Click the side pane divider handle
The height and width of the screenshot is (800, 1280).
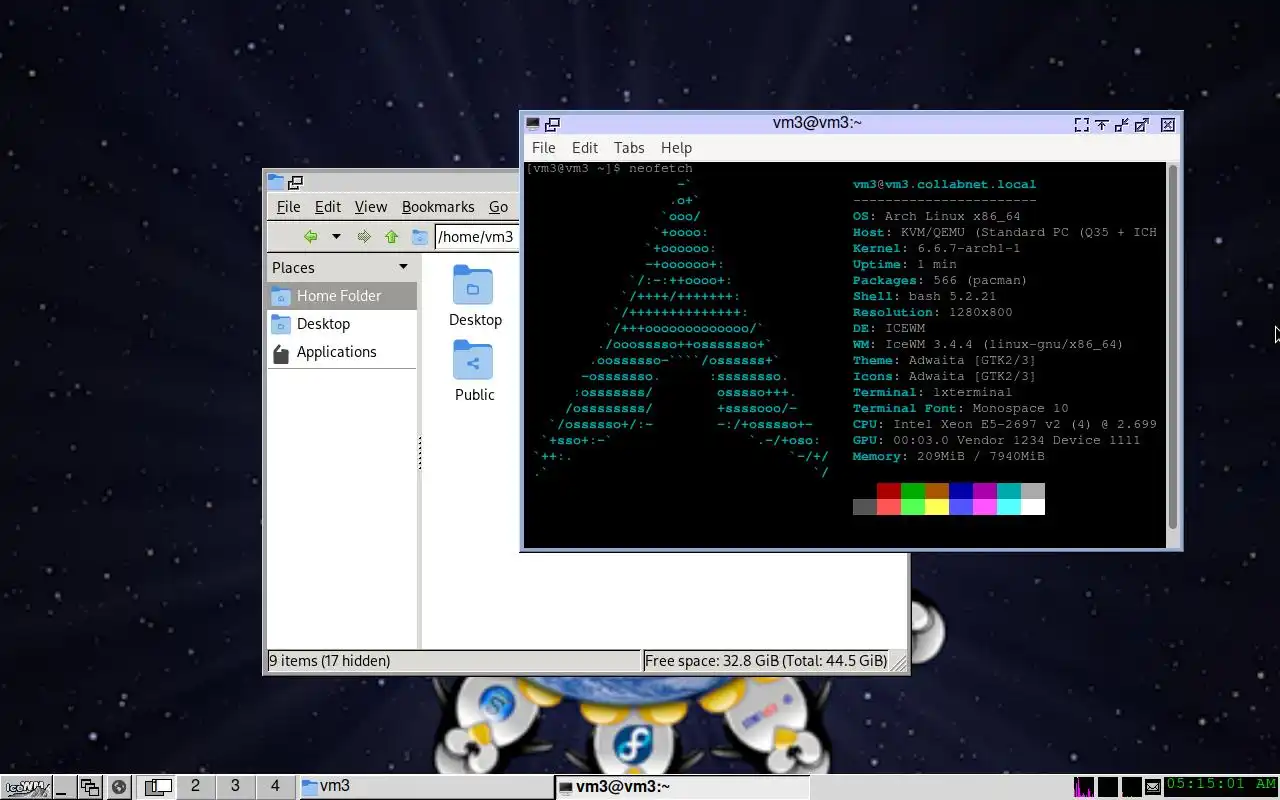click(420, 453)
